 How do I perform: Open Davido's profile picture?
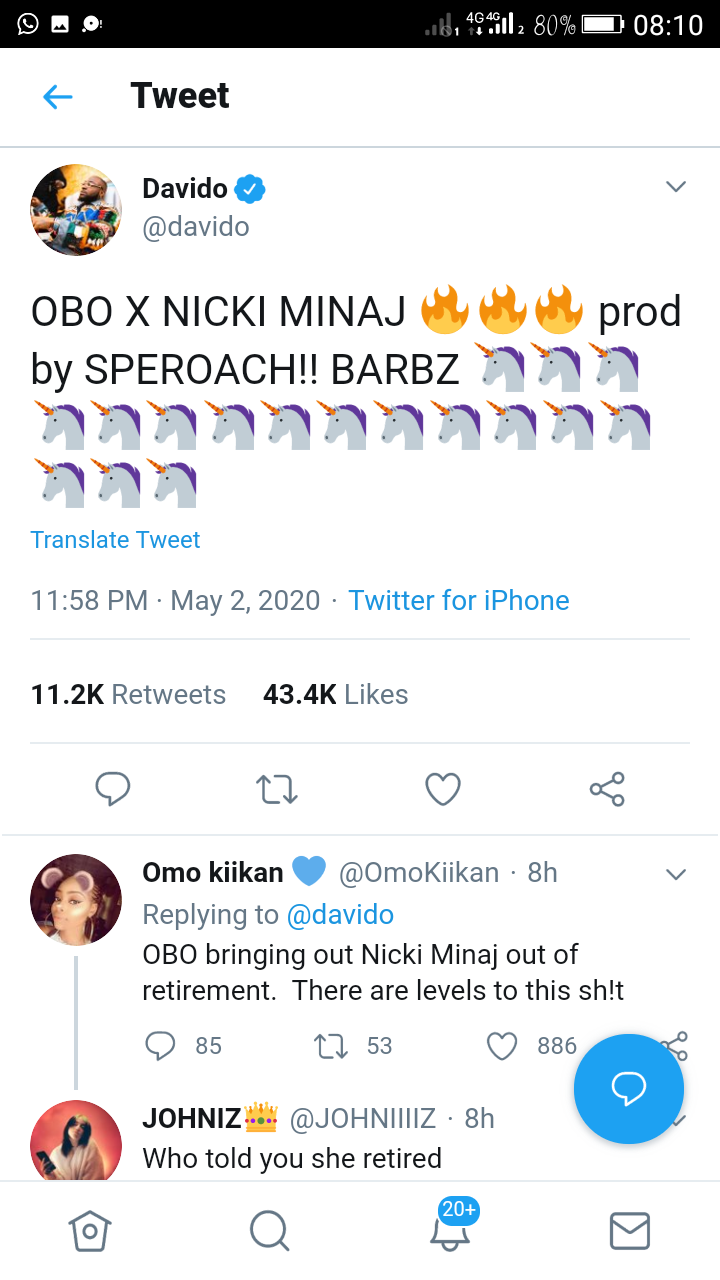[x=77, y=209]
